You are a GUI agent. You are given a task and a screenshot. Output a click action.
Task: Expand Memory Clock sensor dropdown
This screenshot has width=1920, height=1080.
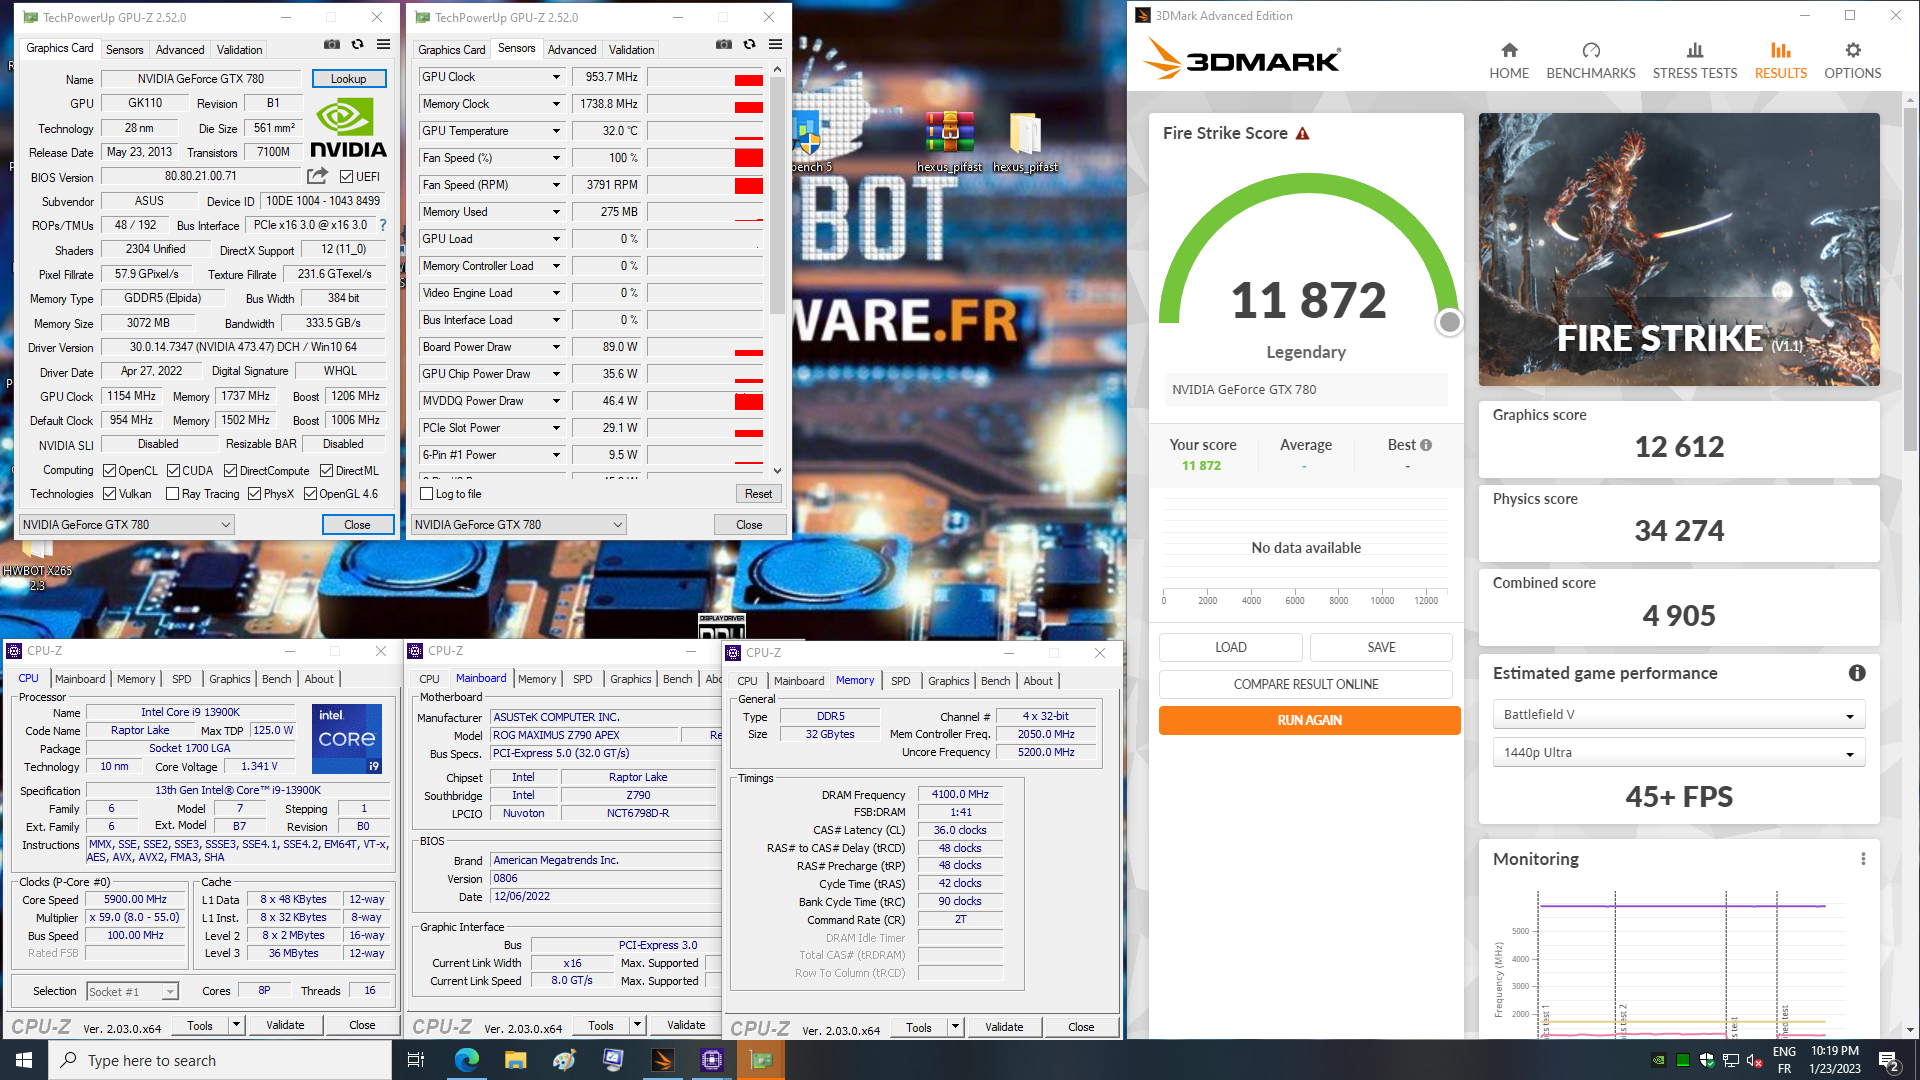pos(556,104)
